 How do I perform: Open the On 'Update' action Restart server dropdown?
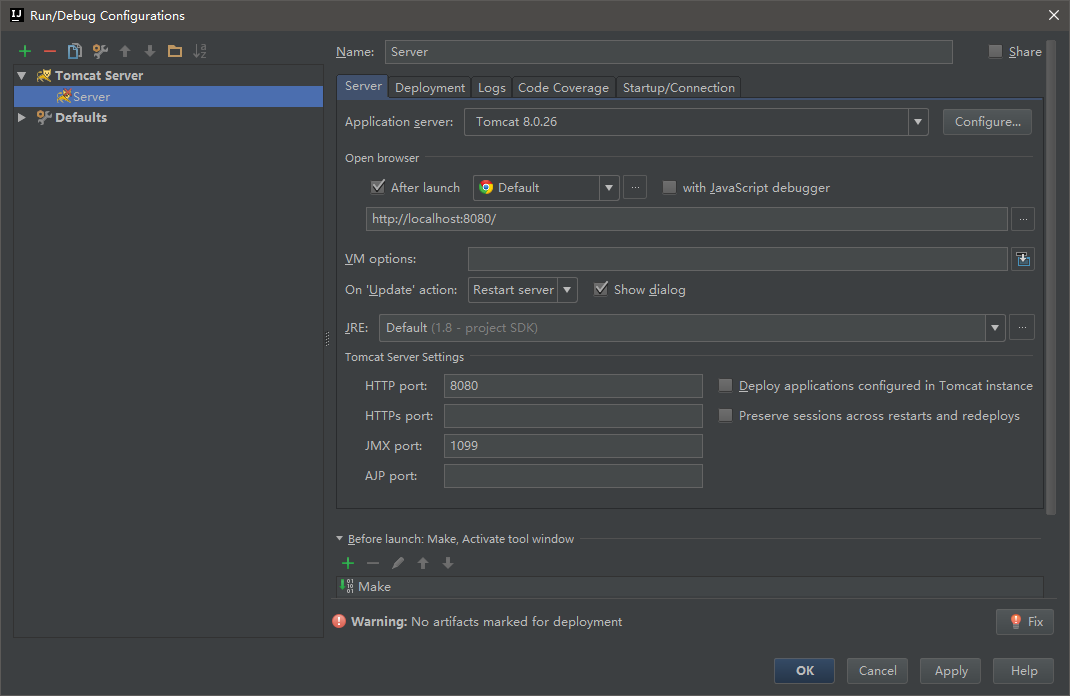(567, 290)
